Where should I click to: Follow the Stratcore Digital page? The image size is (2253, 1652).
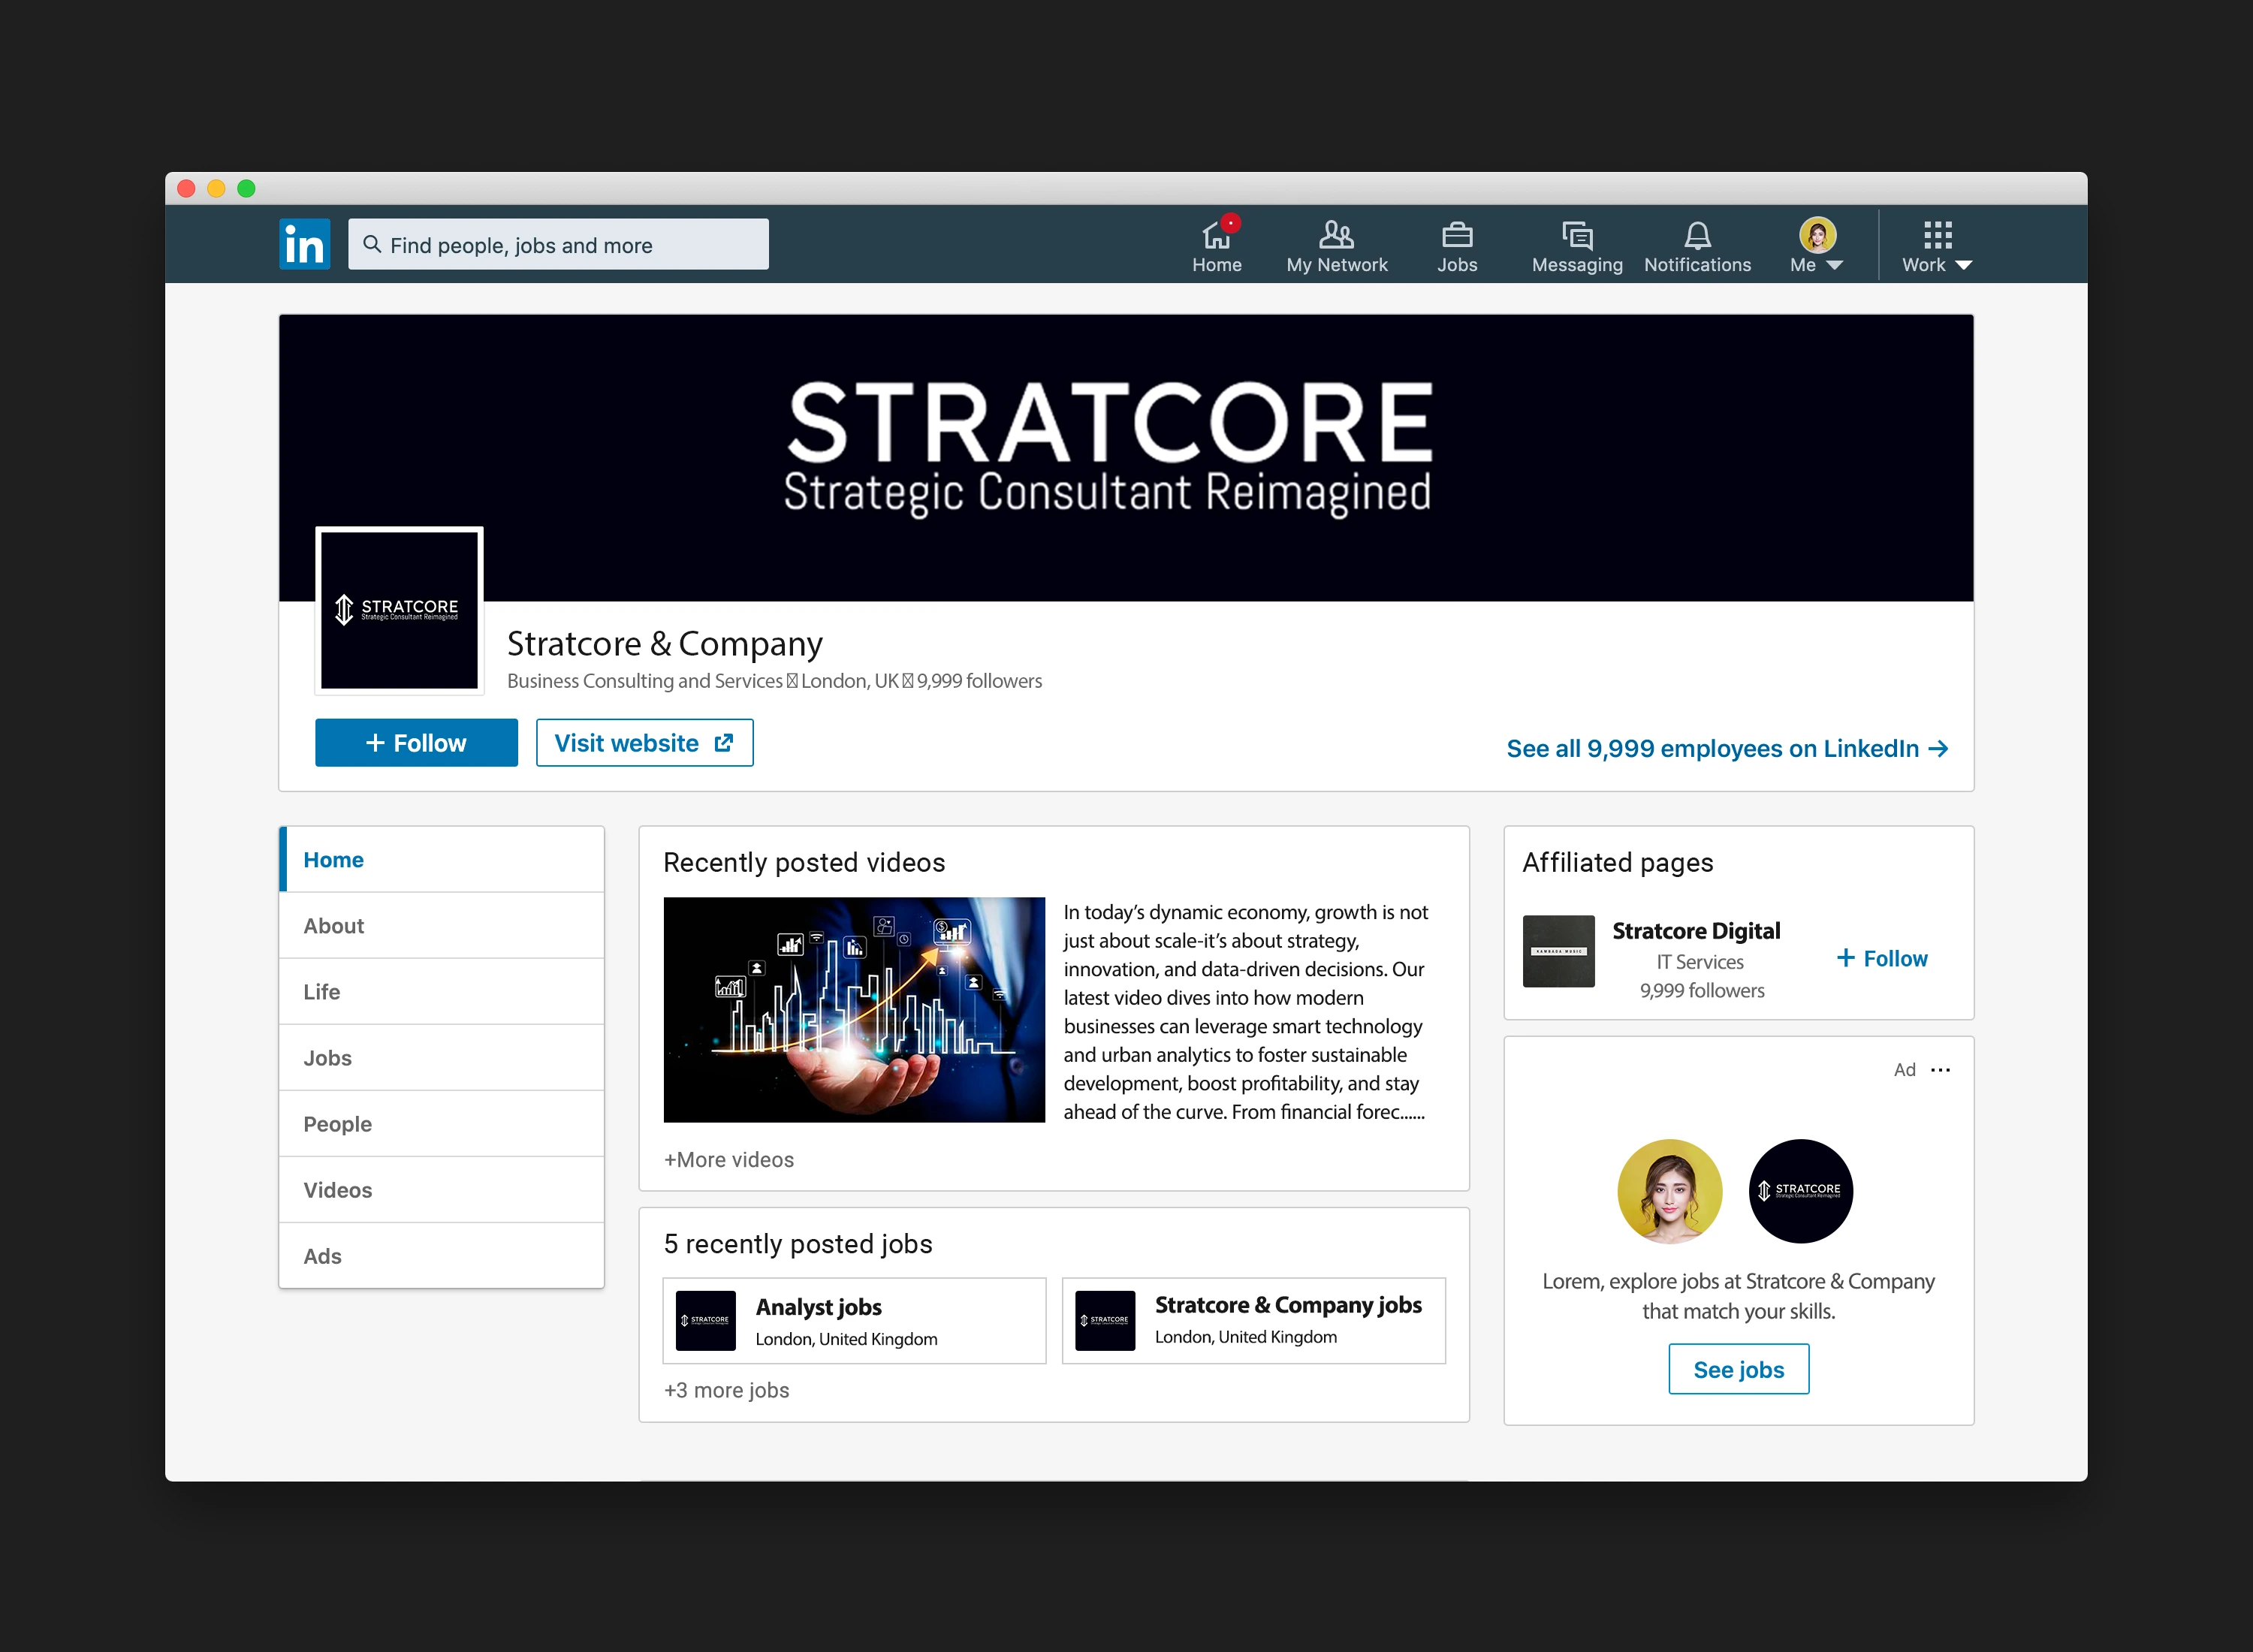tap(1881, 959)
